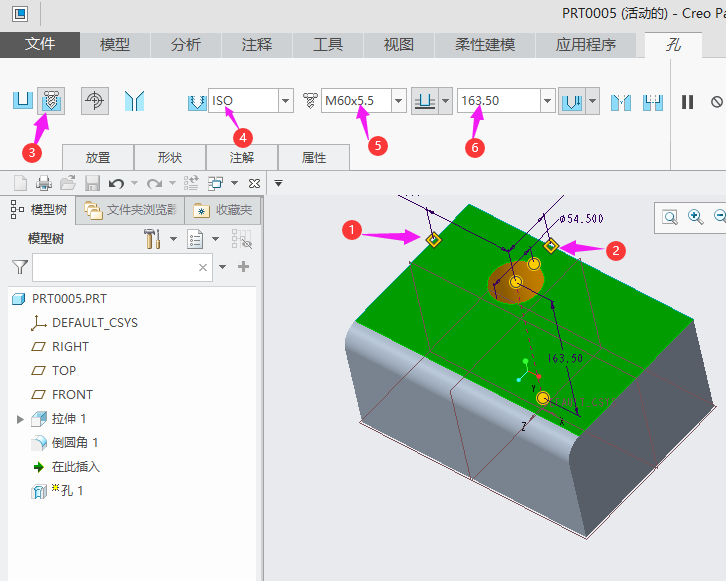Click the save icon

click(92, 183)
